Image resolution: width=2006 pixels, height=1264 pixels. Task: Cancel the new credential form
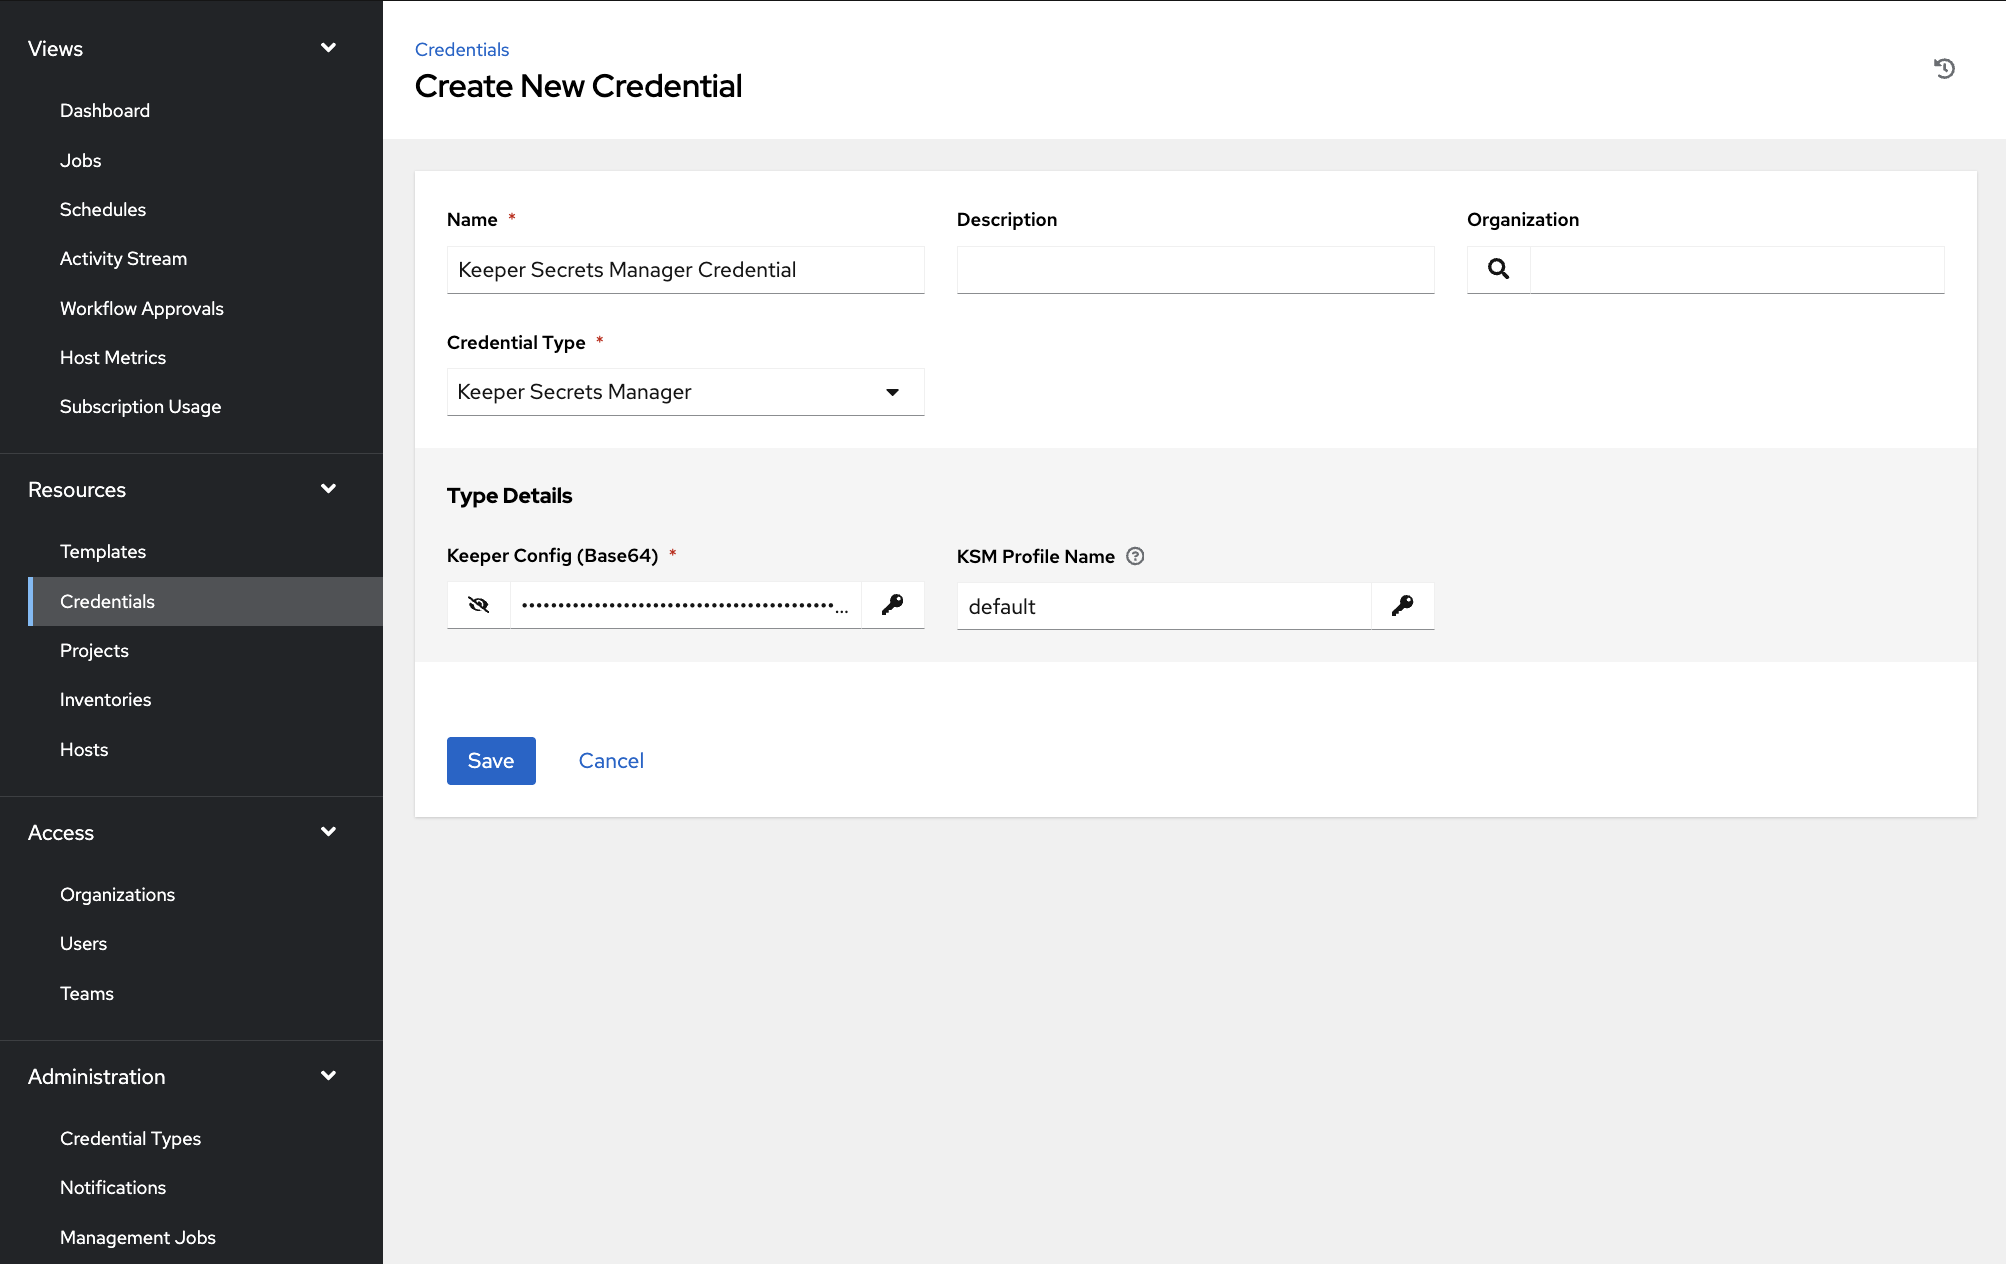pos(611,761)
